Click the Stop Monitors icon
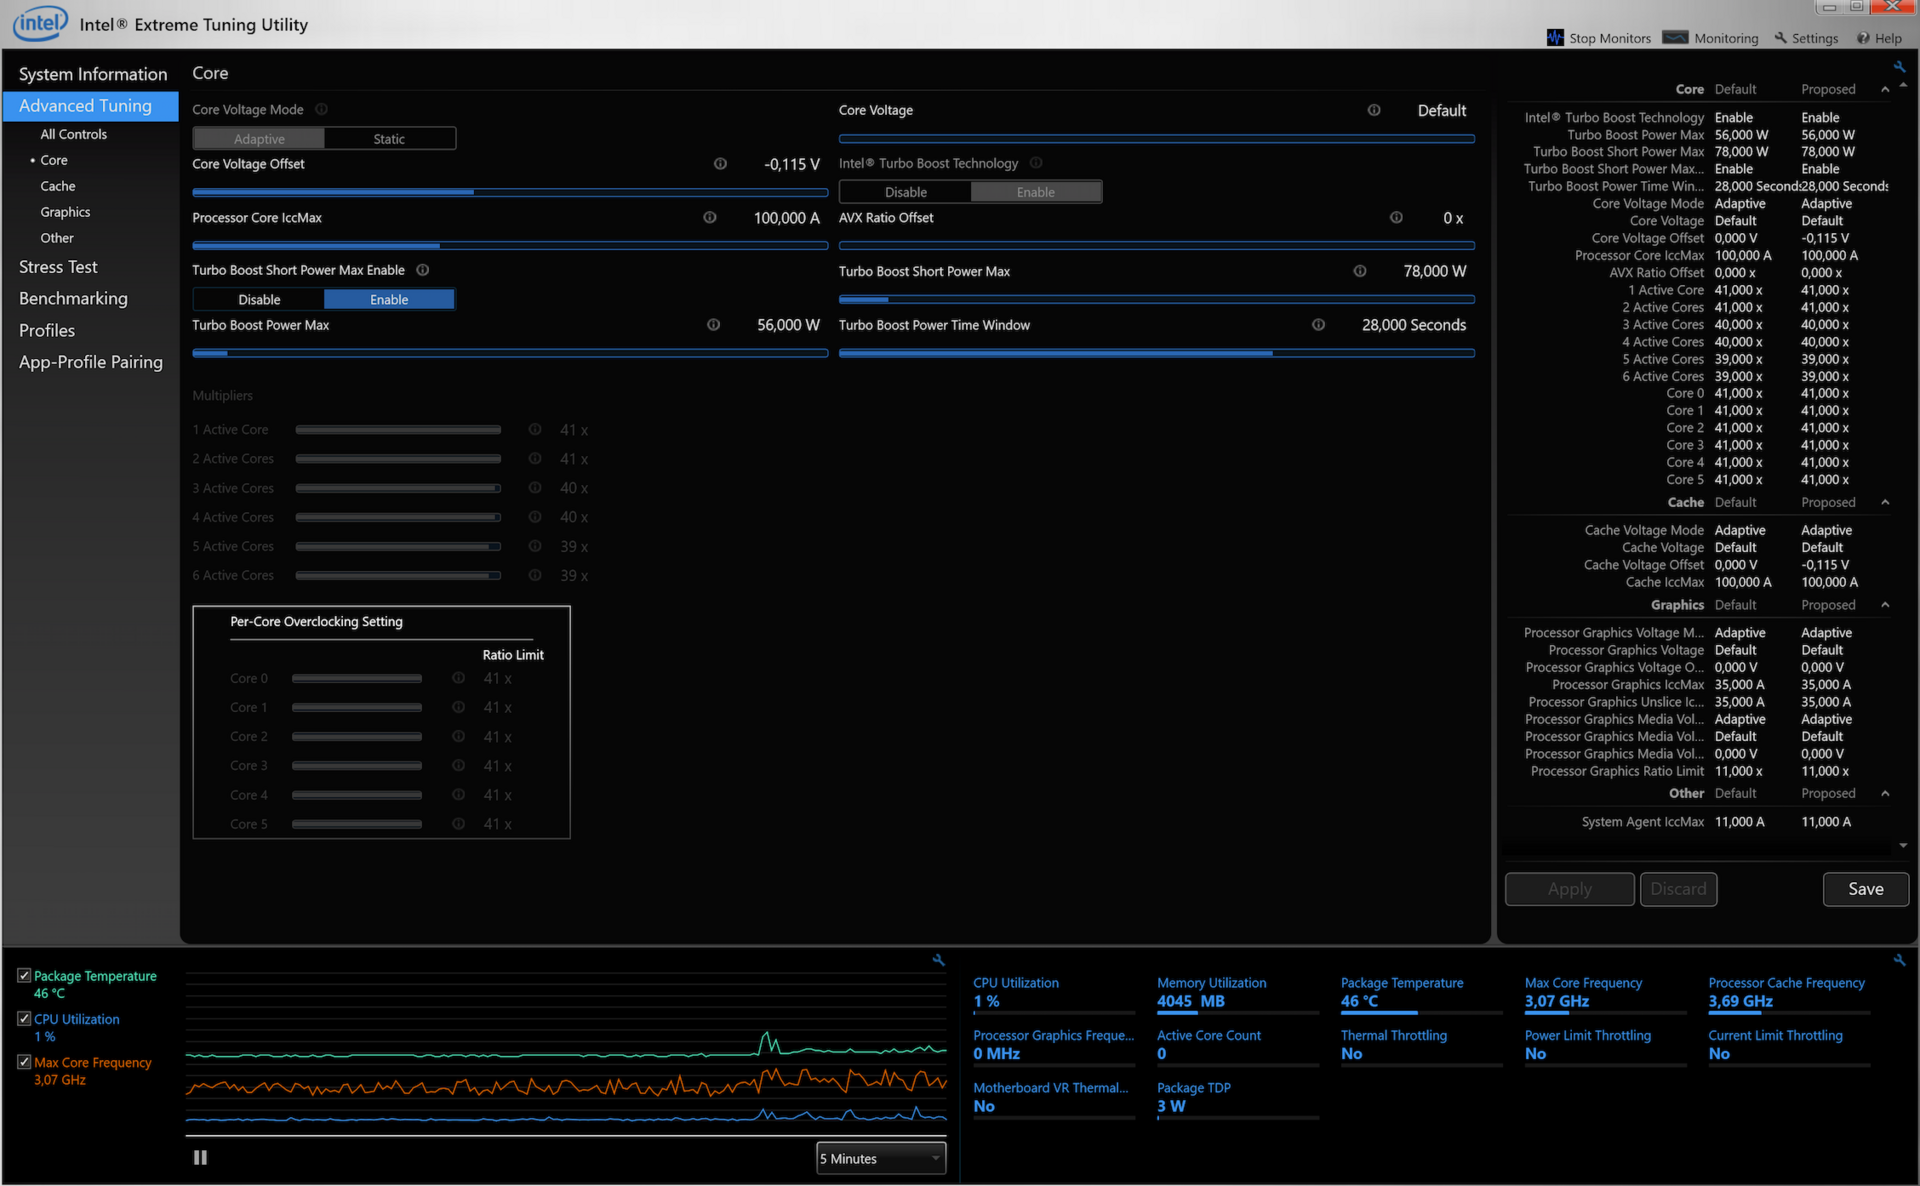The width and height of the screenshot is (1920, 1186). (x=1555, y=38)
